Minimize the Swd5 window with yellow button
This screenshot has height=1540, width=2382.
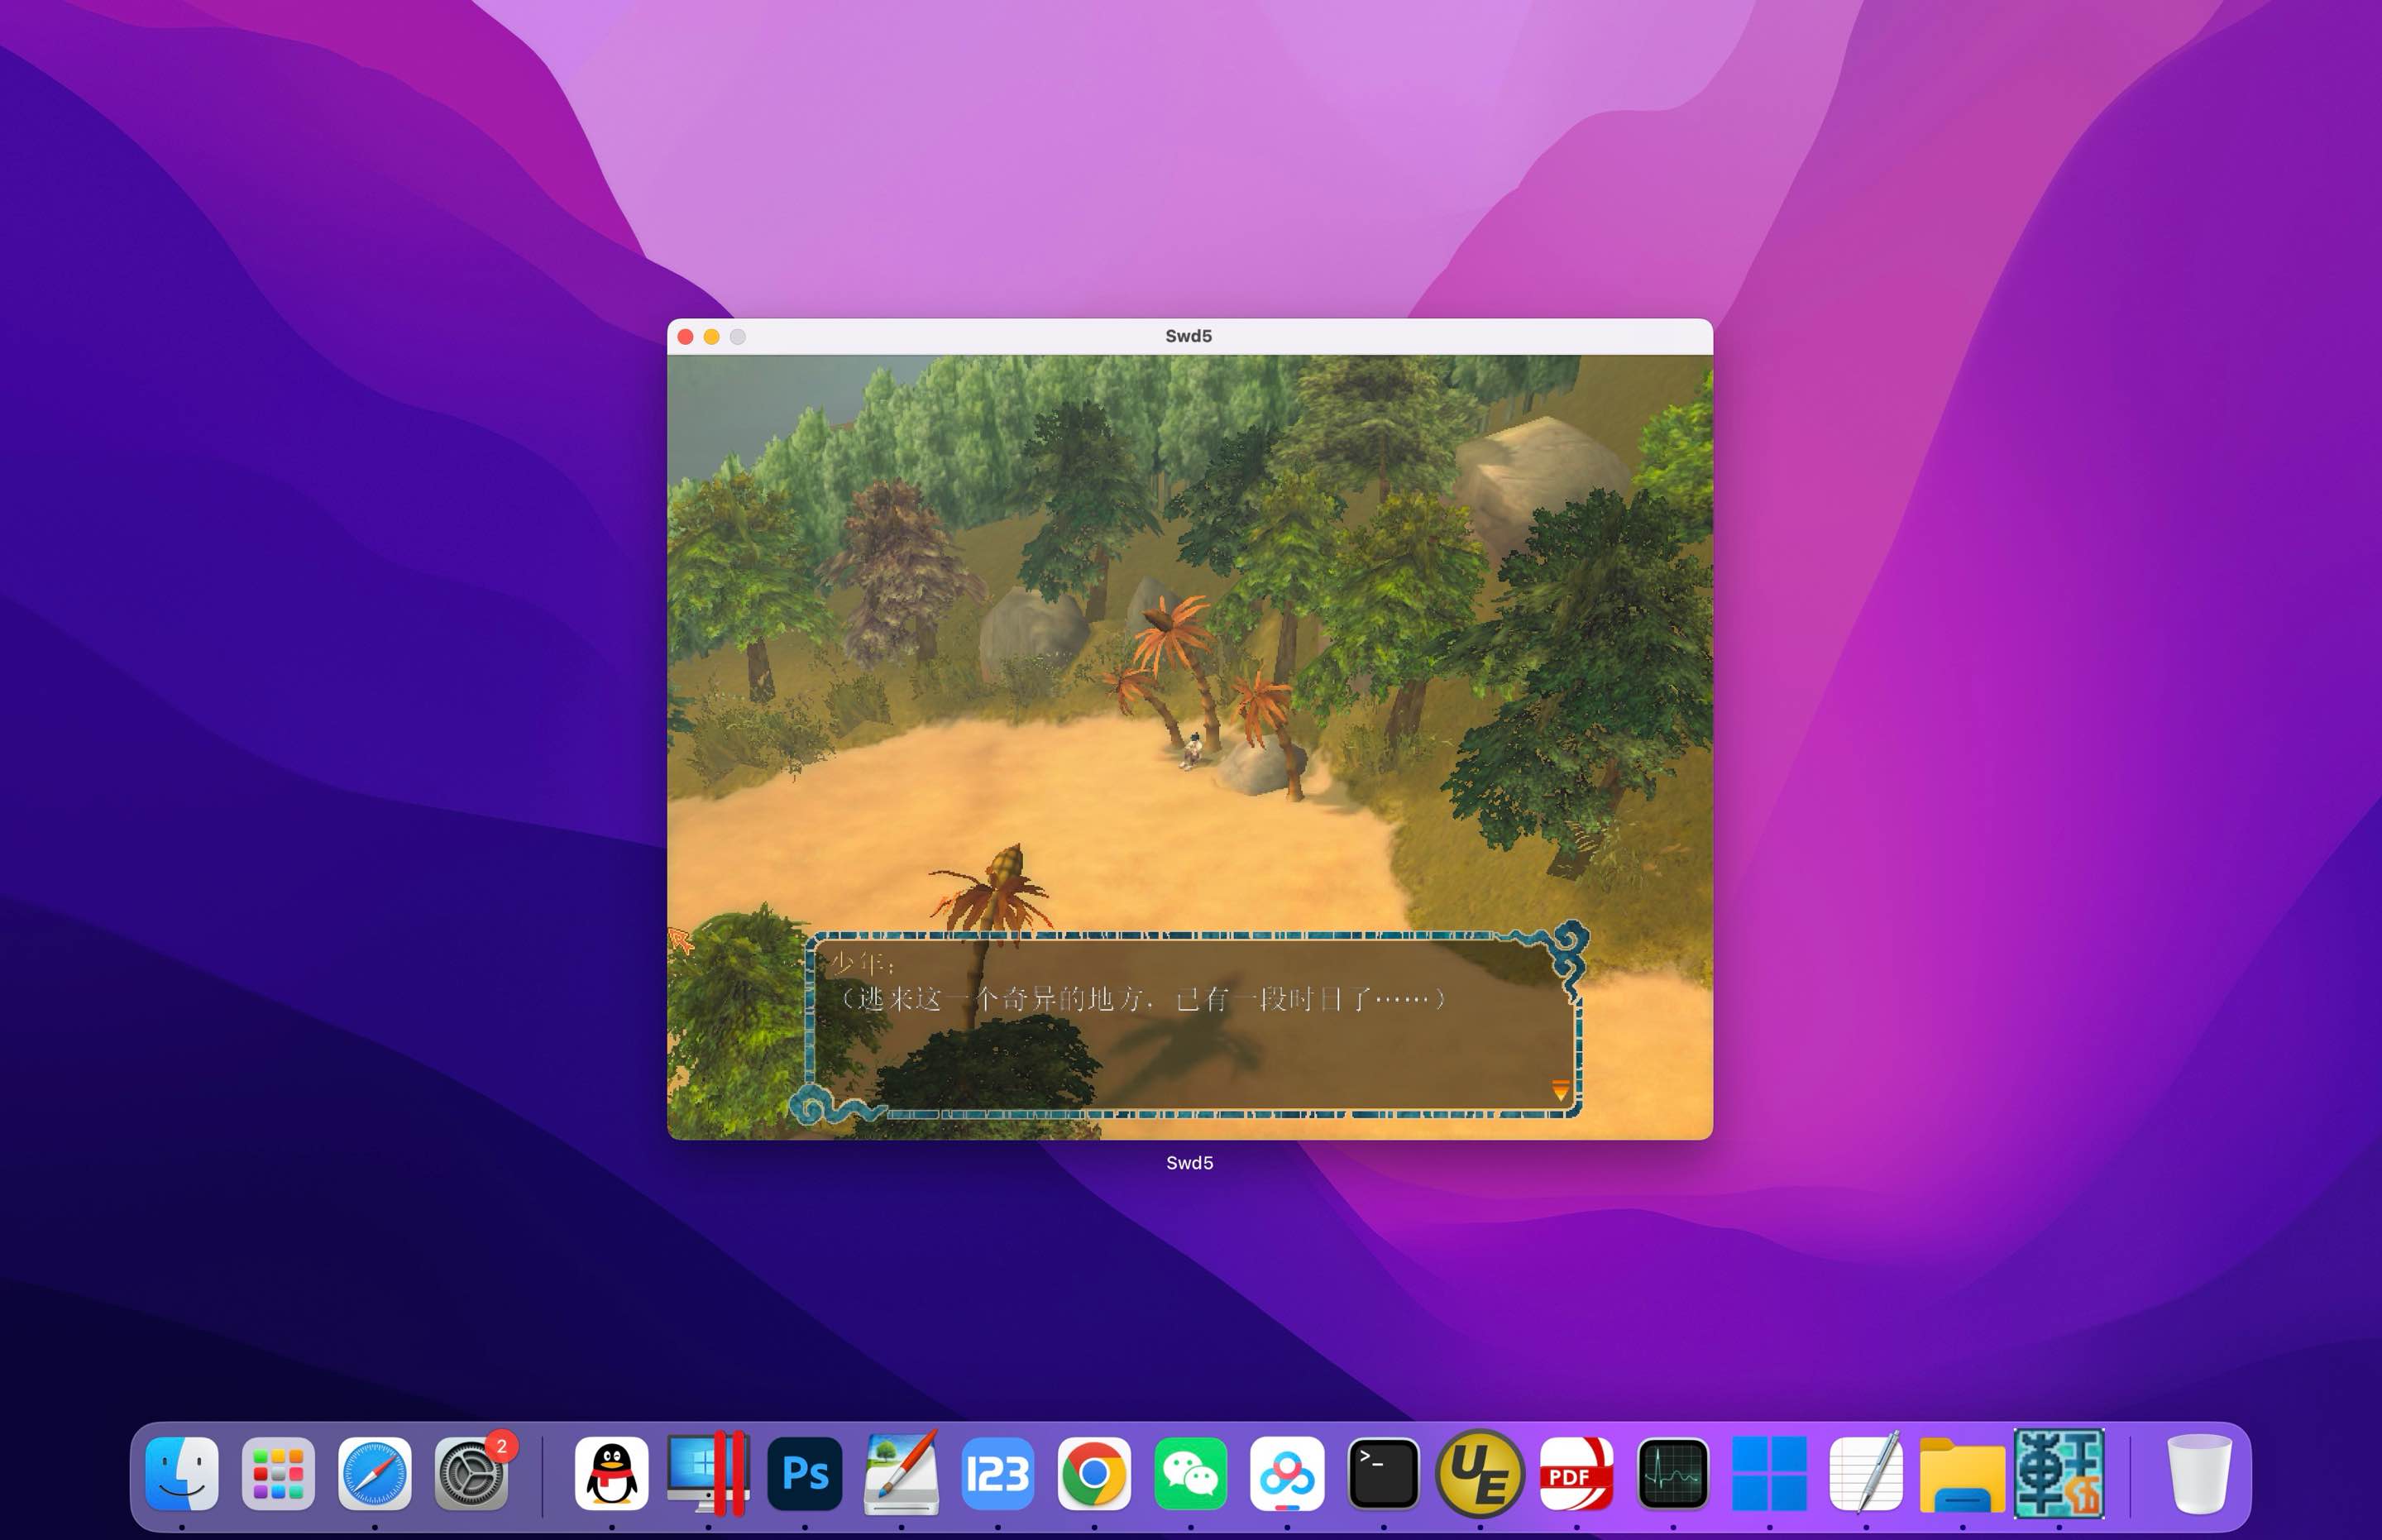[x=711, y=337]
